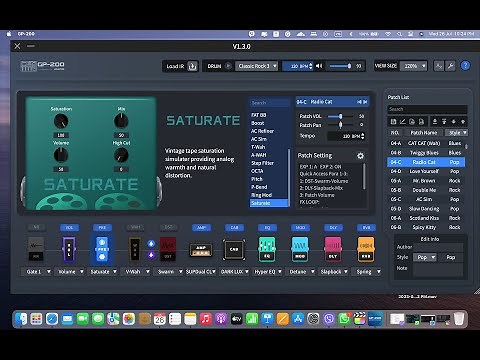
Task: Toggle the PRE module off
Action: pyautogui.click(x=102, y=228)
